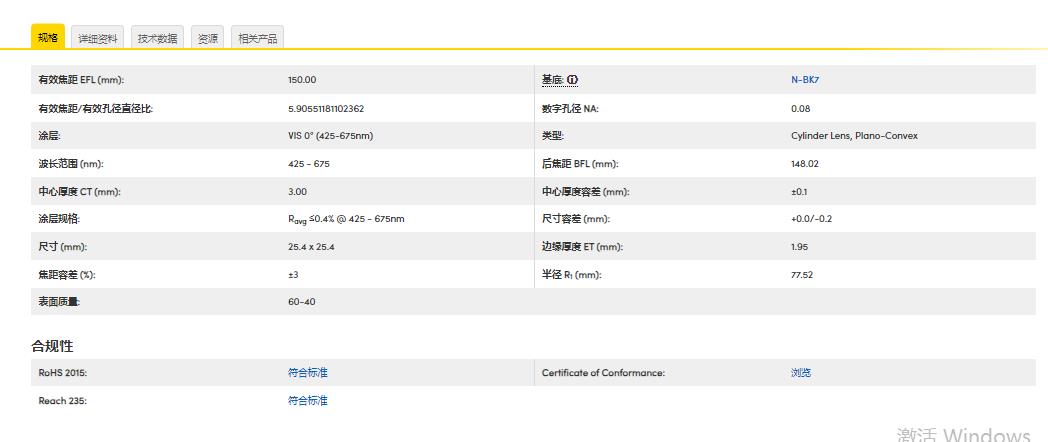Click the underlined 基底 label

pyautogui.click(x=553, y=80)
